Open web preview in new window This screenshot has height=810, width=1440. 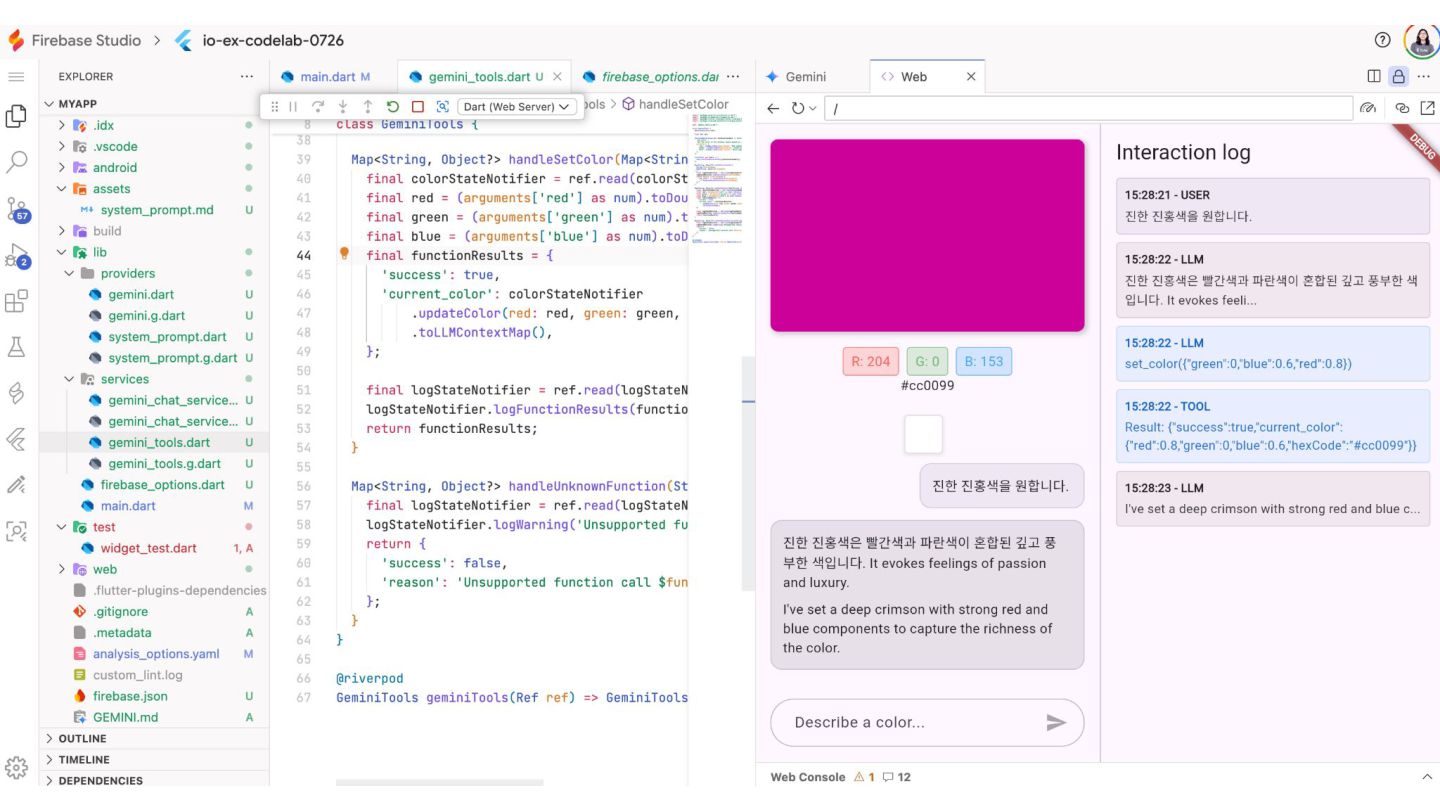(1427, 108)
